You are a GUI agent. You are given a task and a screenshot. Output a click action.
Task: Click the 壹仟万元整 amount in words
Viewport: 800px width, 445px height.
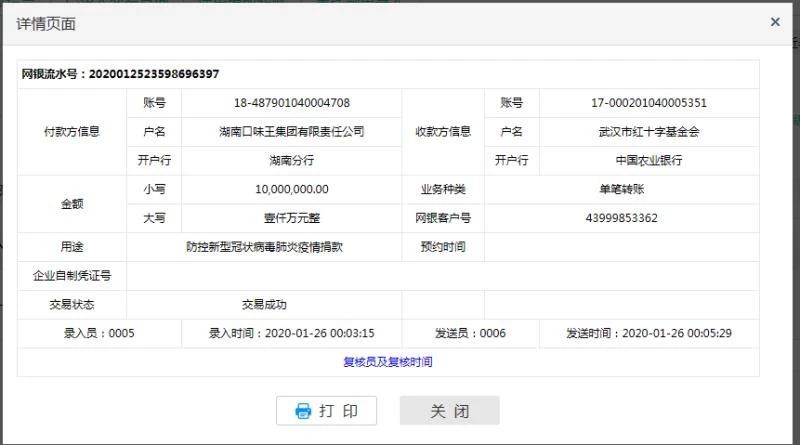[291, 218]
